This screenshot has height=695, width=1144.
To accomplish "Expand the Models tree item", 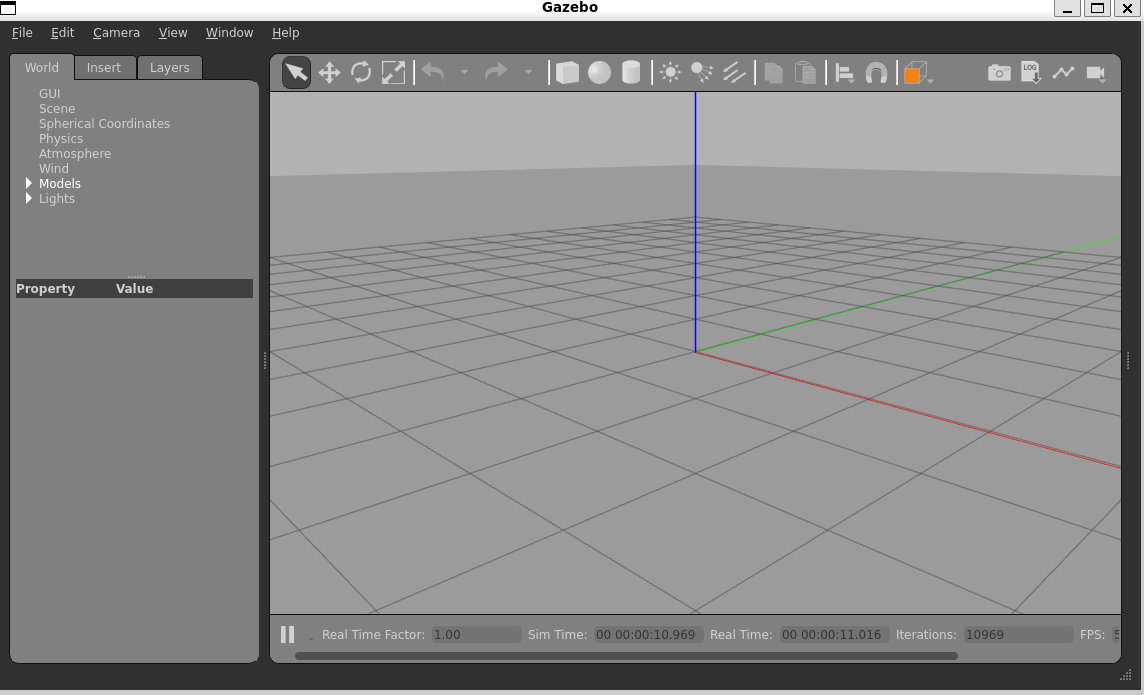I will [29, 184].
